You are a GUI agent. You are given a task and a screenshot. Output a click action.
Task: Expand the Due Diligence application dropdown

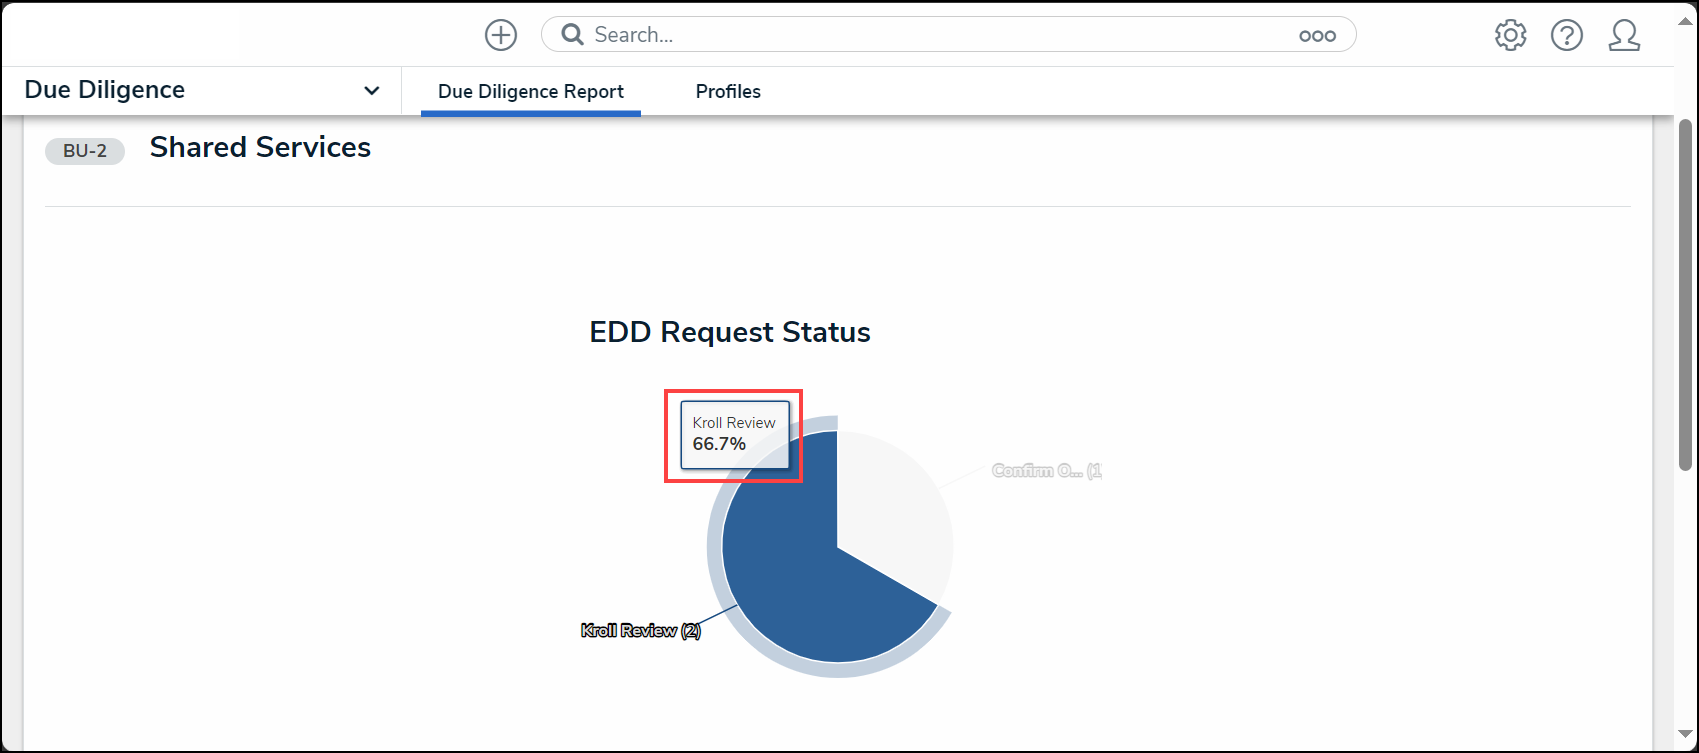click(x=201, y=90)
